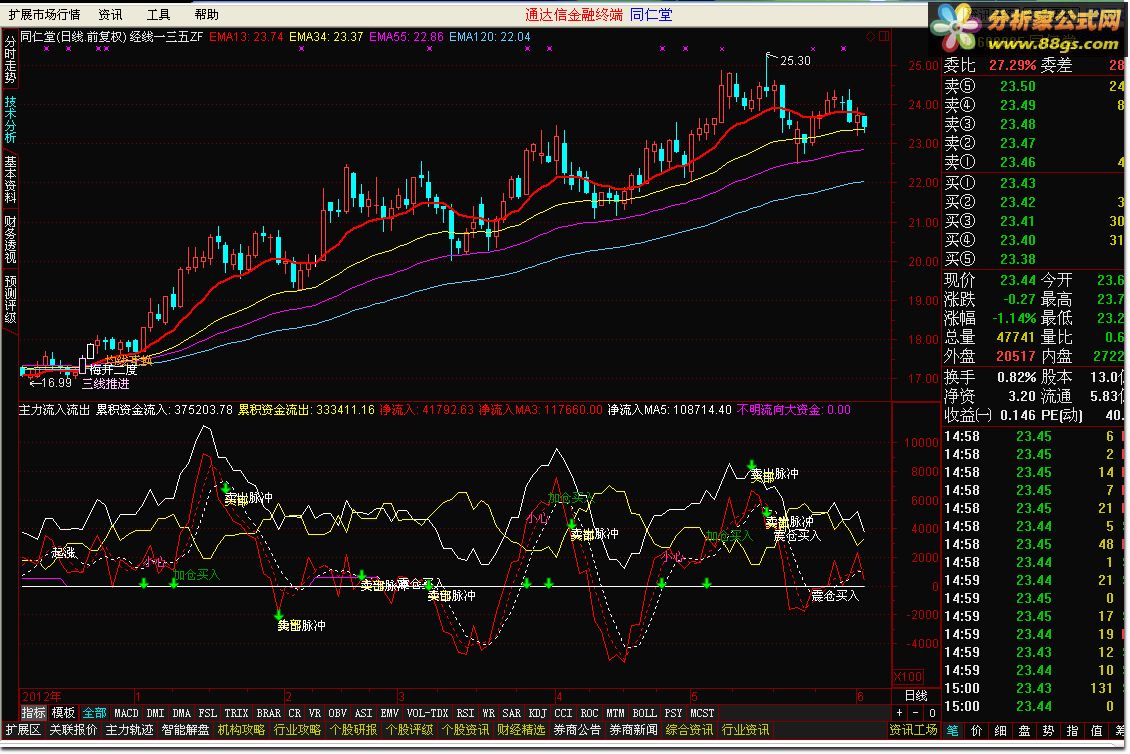Select the 势 tab in quote panel

pos(1048,730)
